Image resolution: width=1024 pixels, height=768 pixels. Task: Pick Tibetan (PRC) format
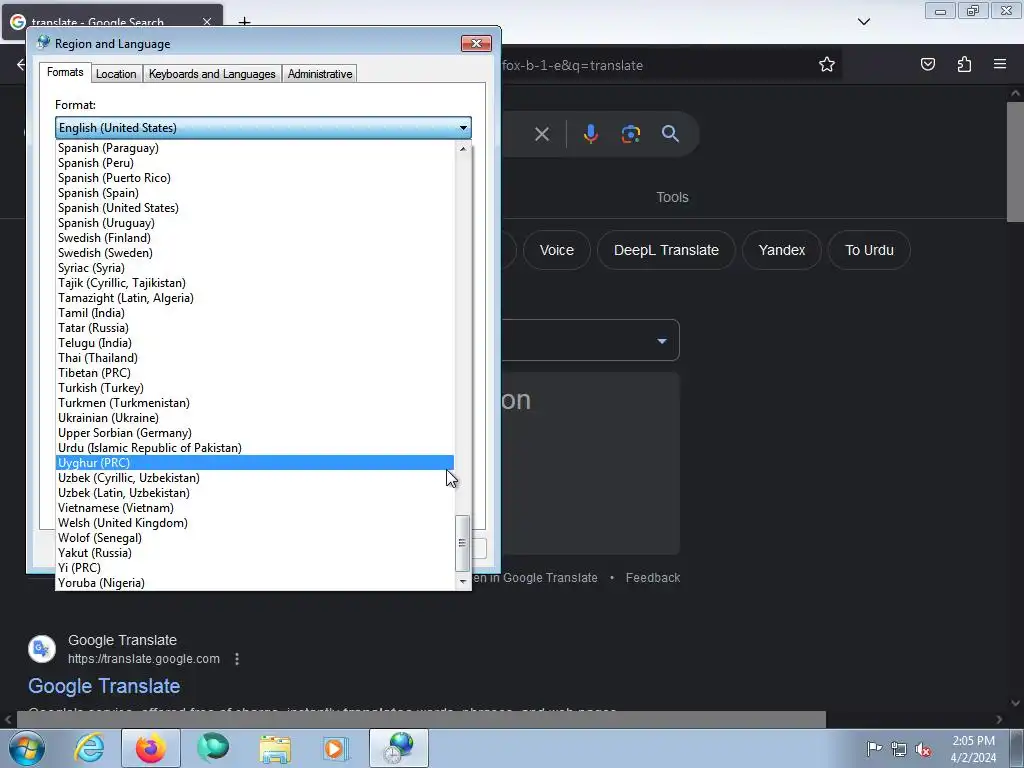coord(255,374)
